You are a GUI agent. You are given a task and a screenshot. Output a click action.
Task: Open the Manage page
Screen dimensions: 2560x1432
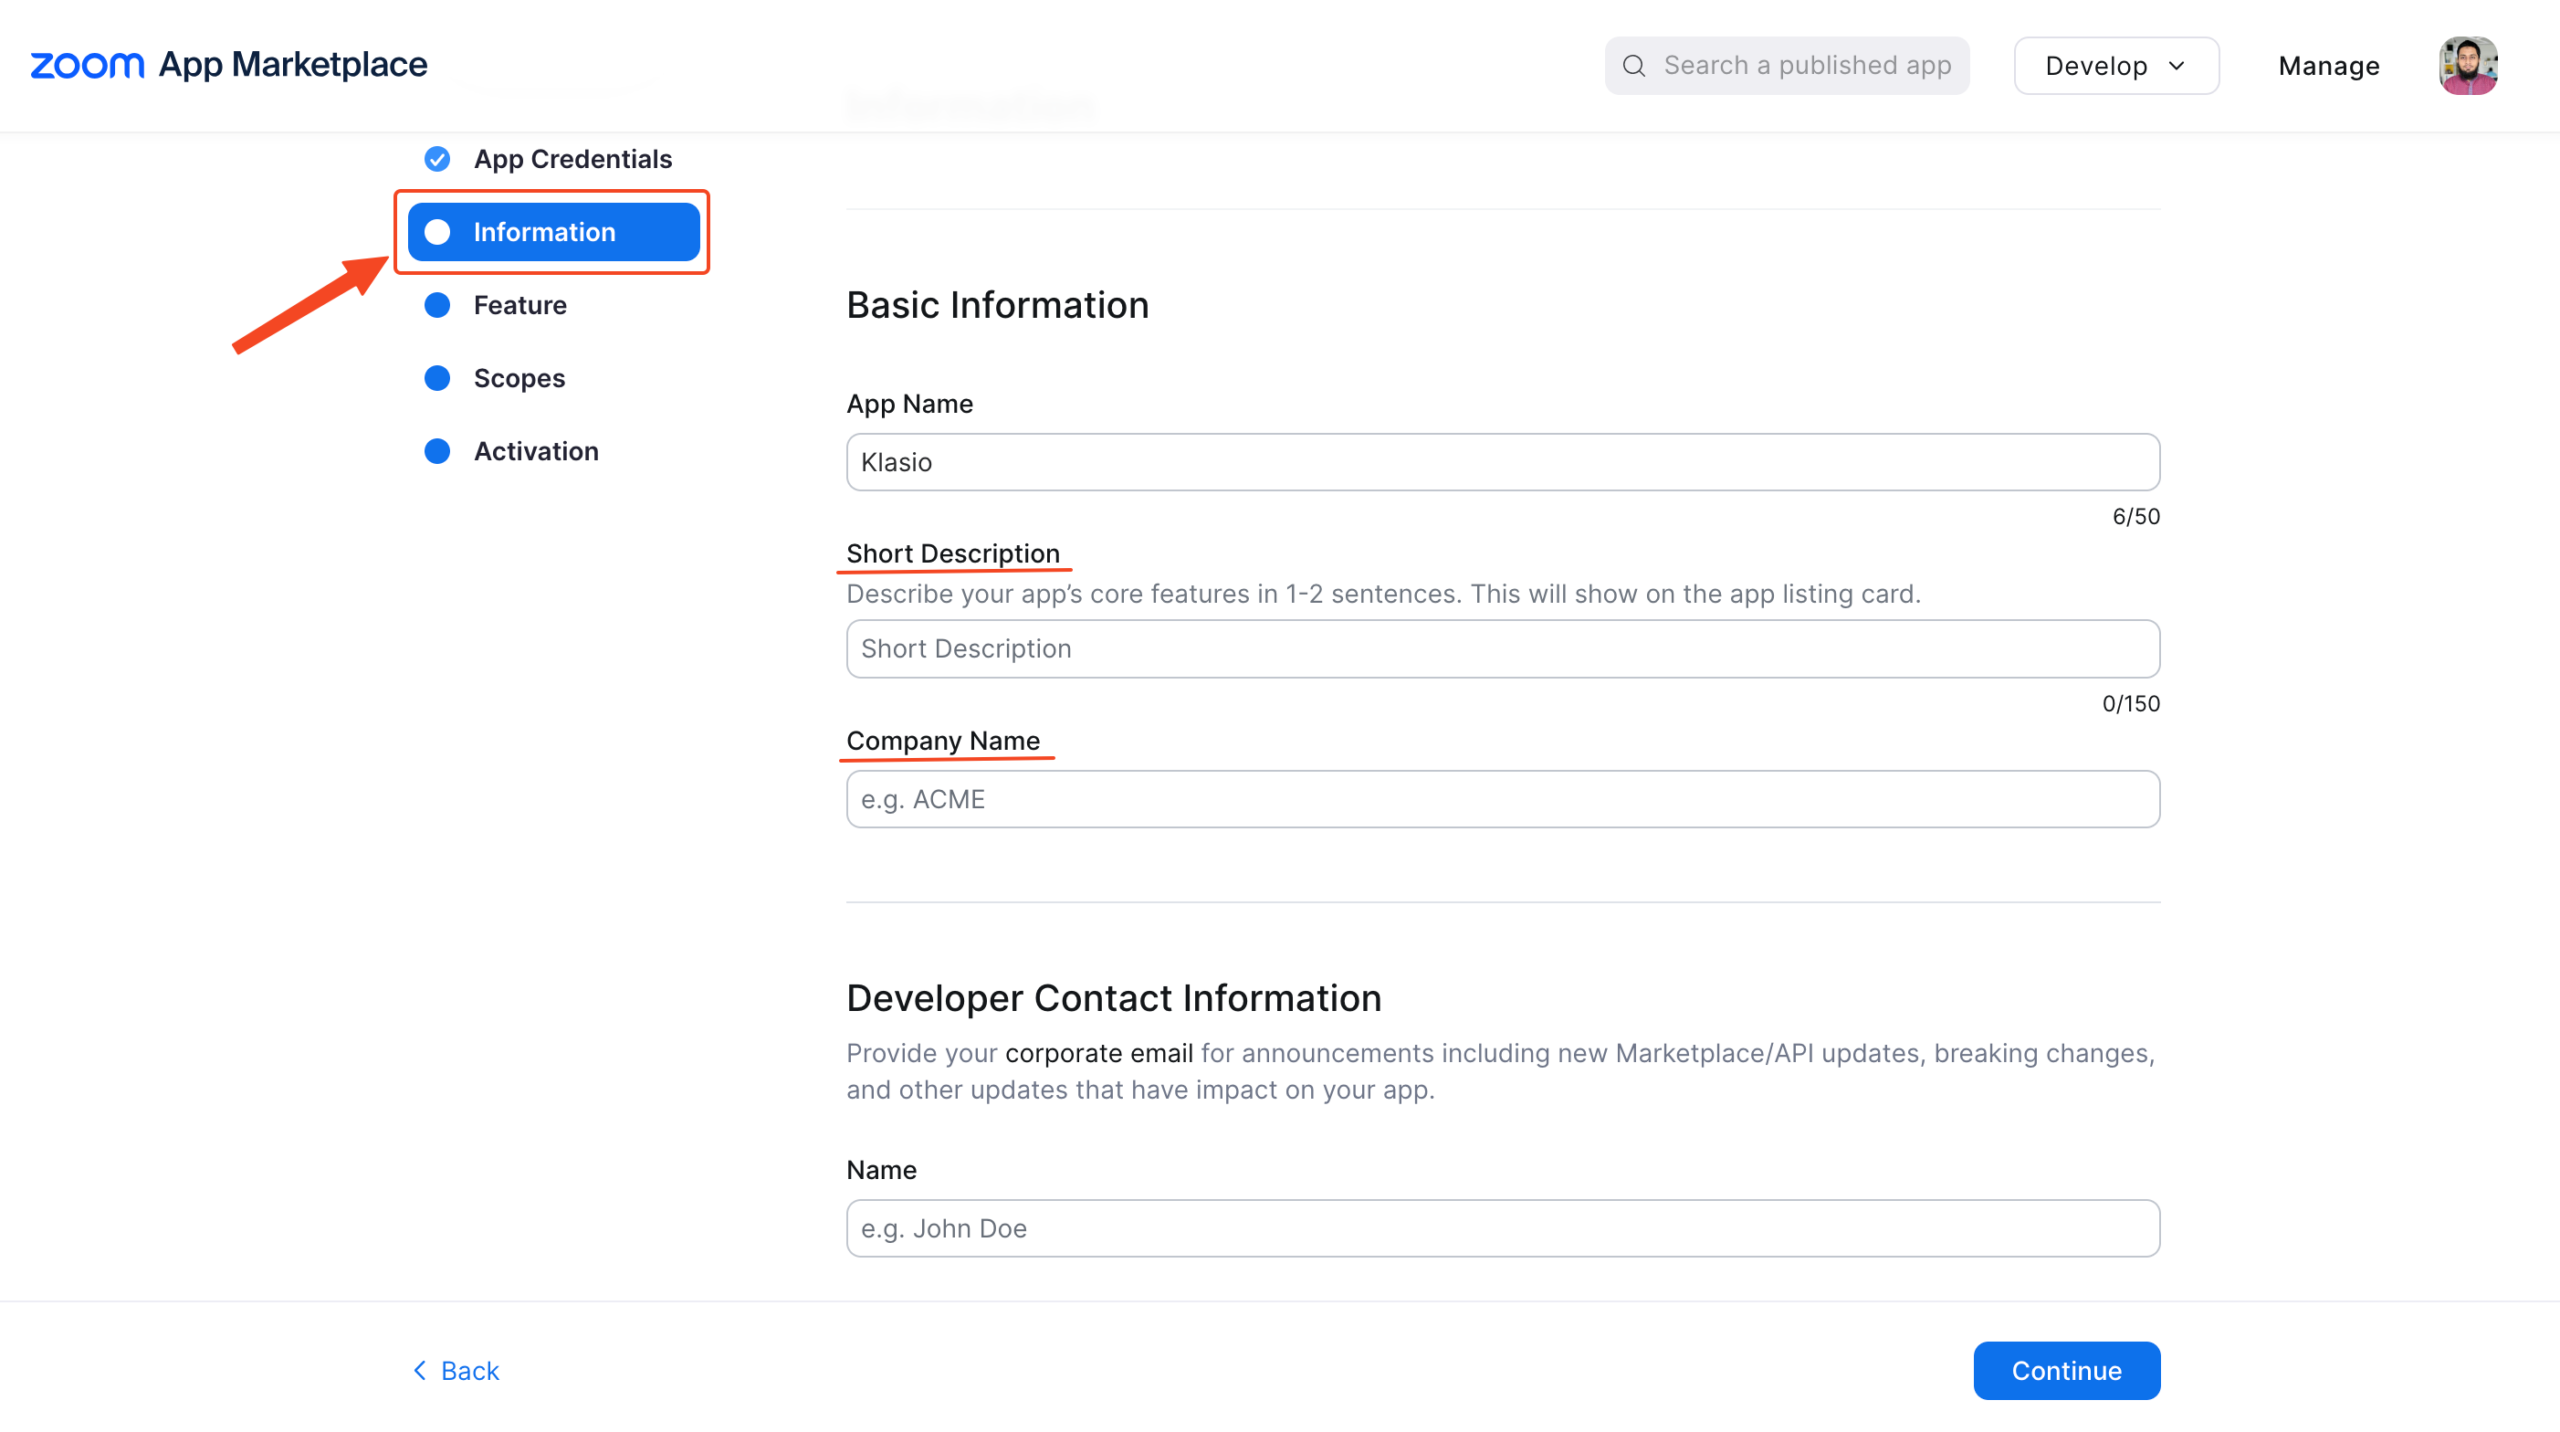coord(2328,66)
